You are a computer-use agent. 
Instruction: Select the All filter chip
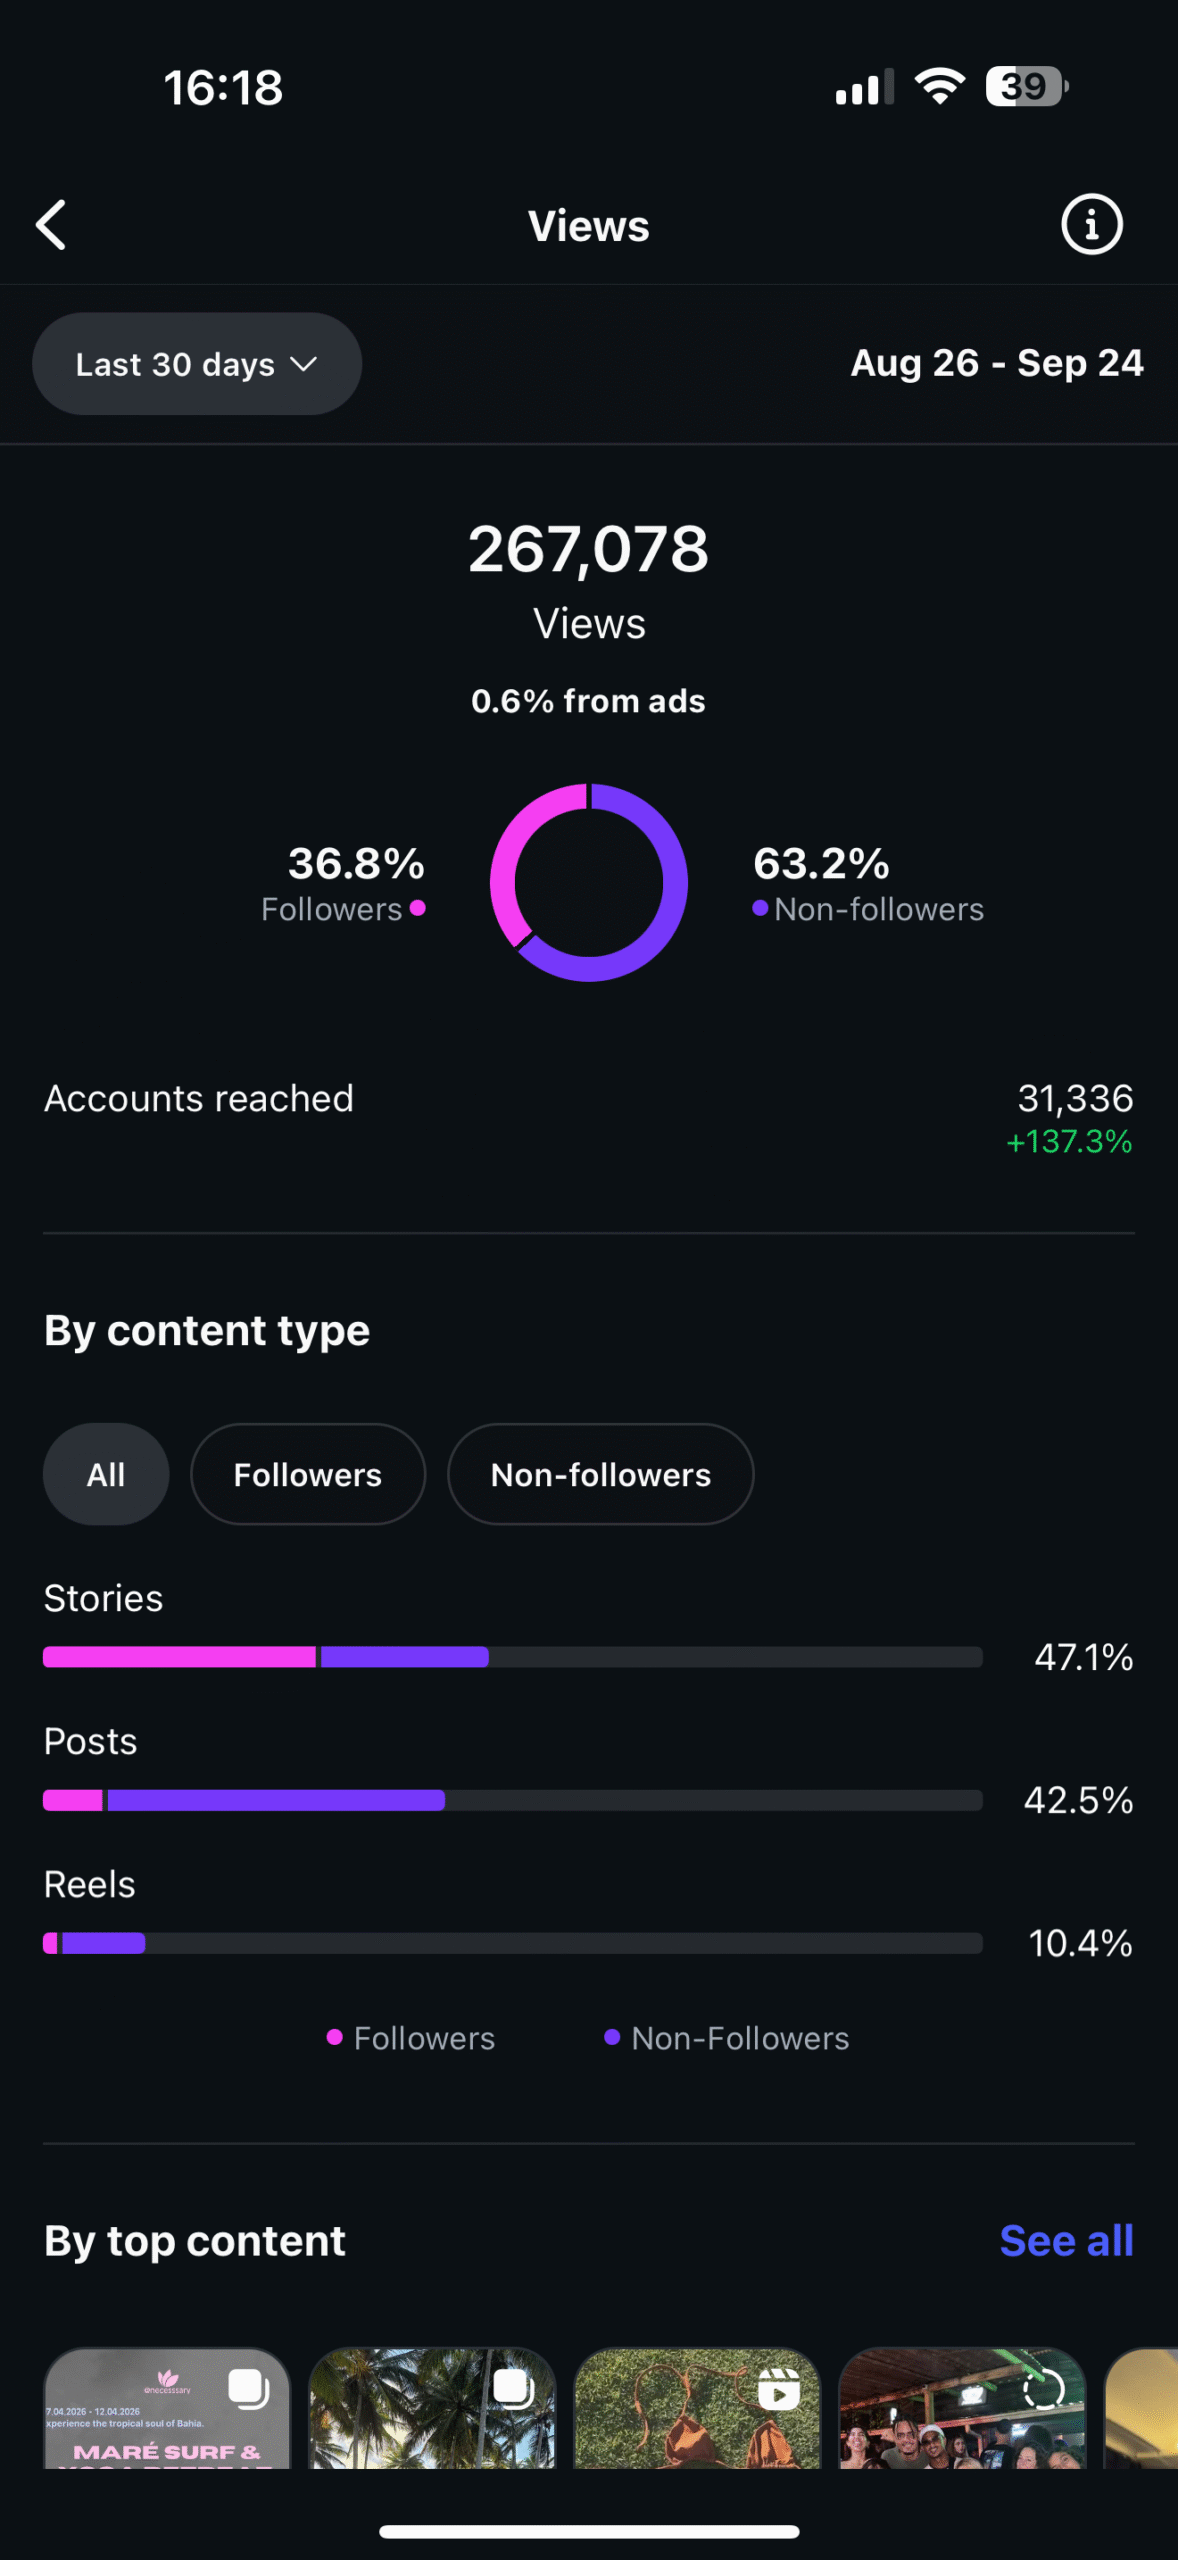click(106, 1474)
